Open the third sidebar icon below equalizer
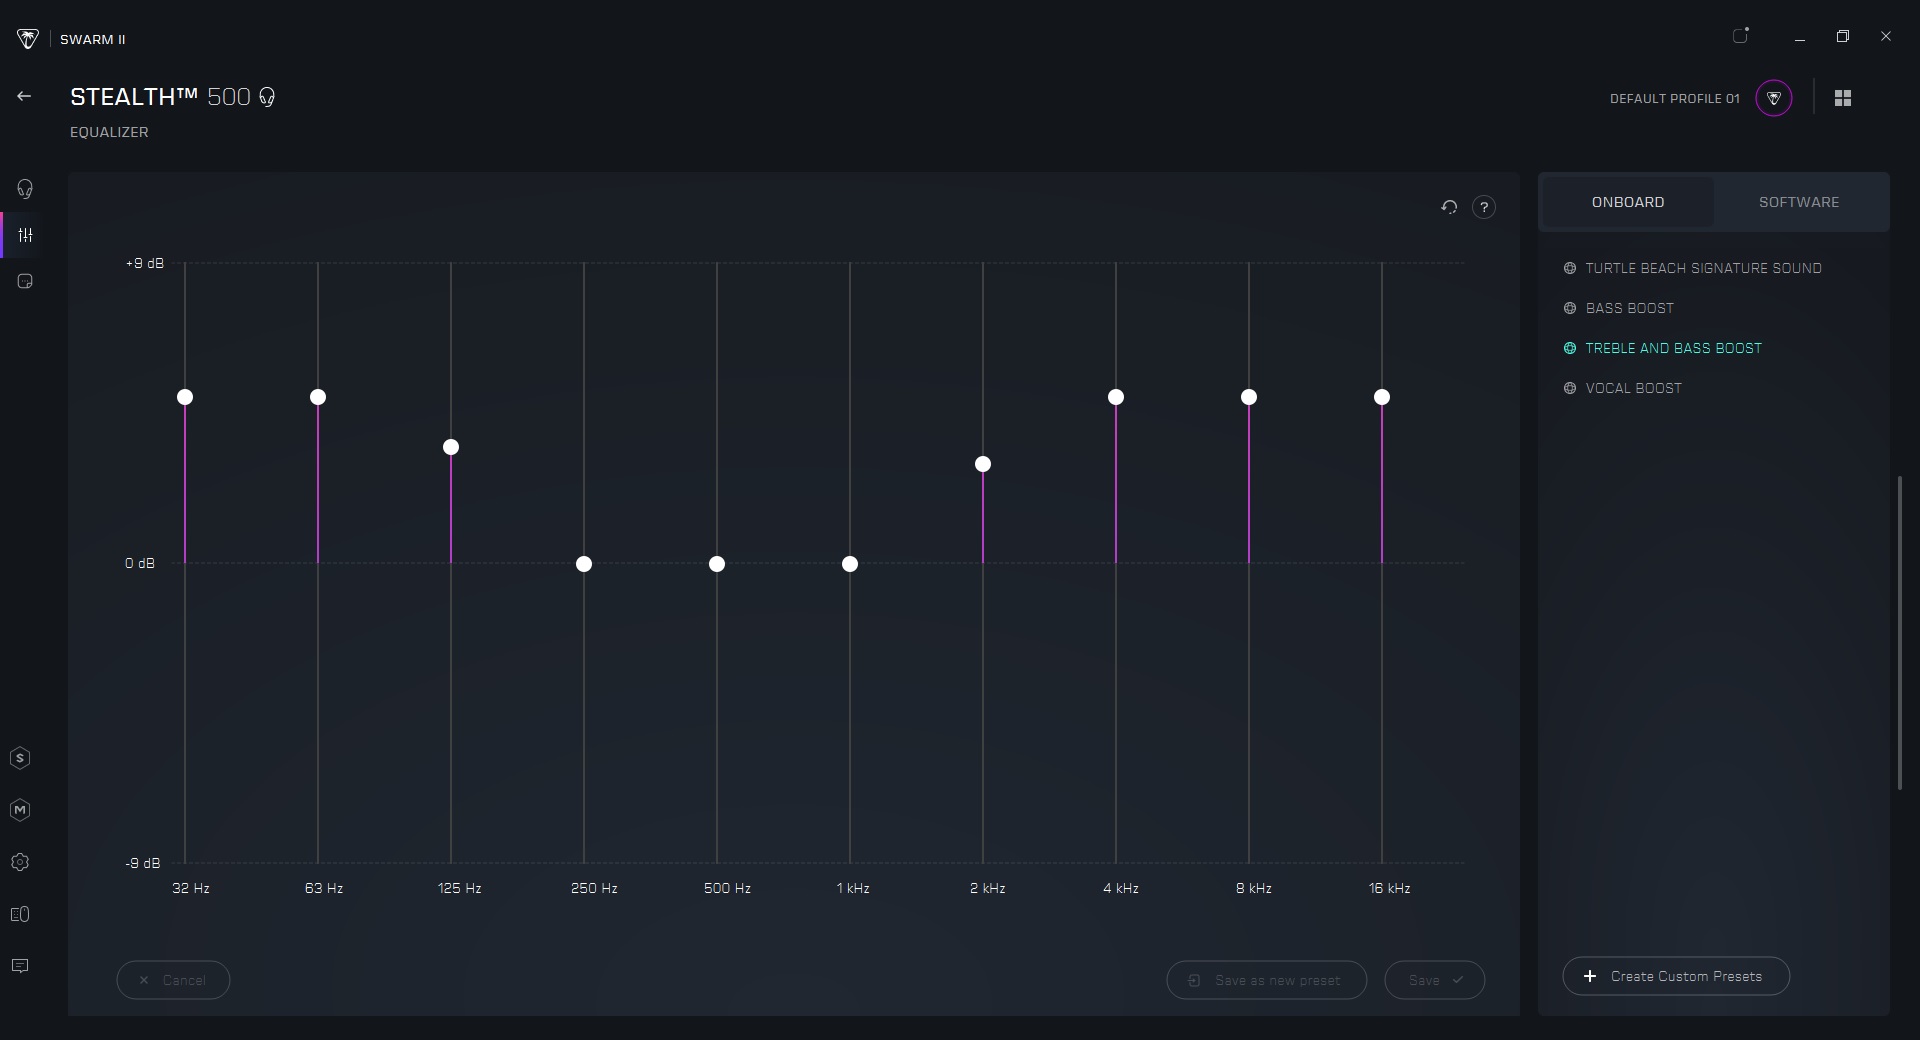Screen dimensions: 1920x1040 [25, 281]
